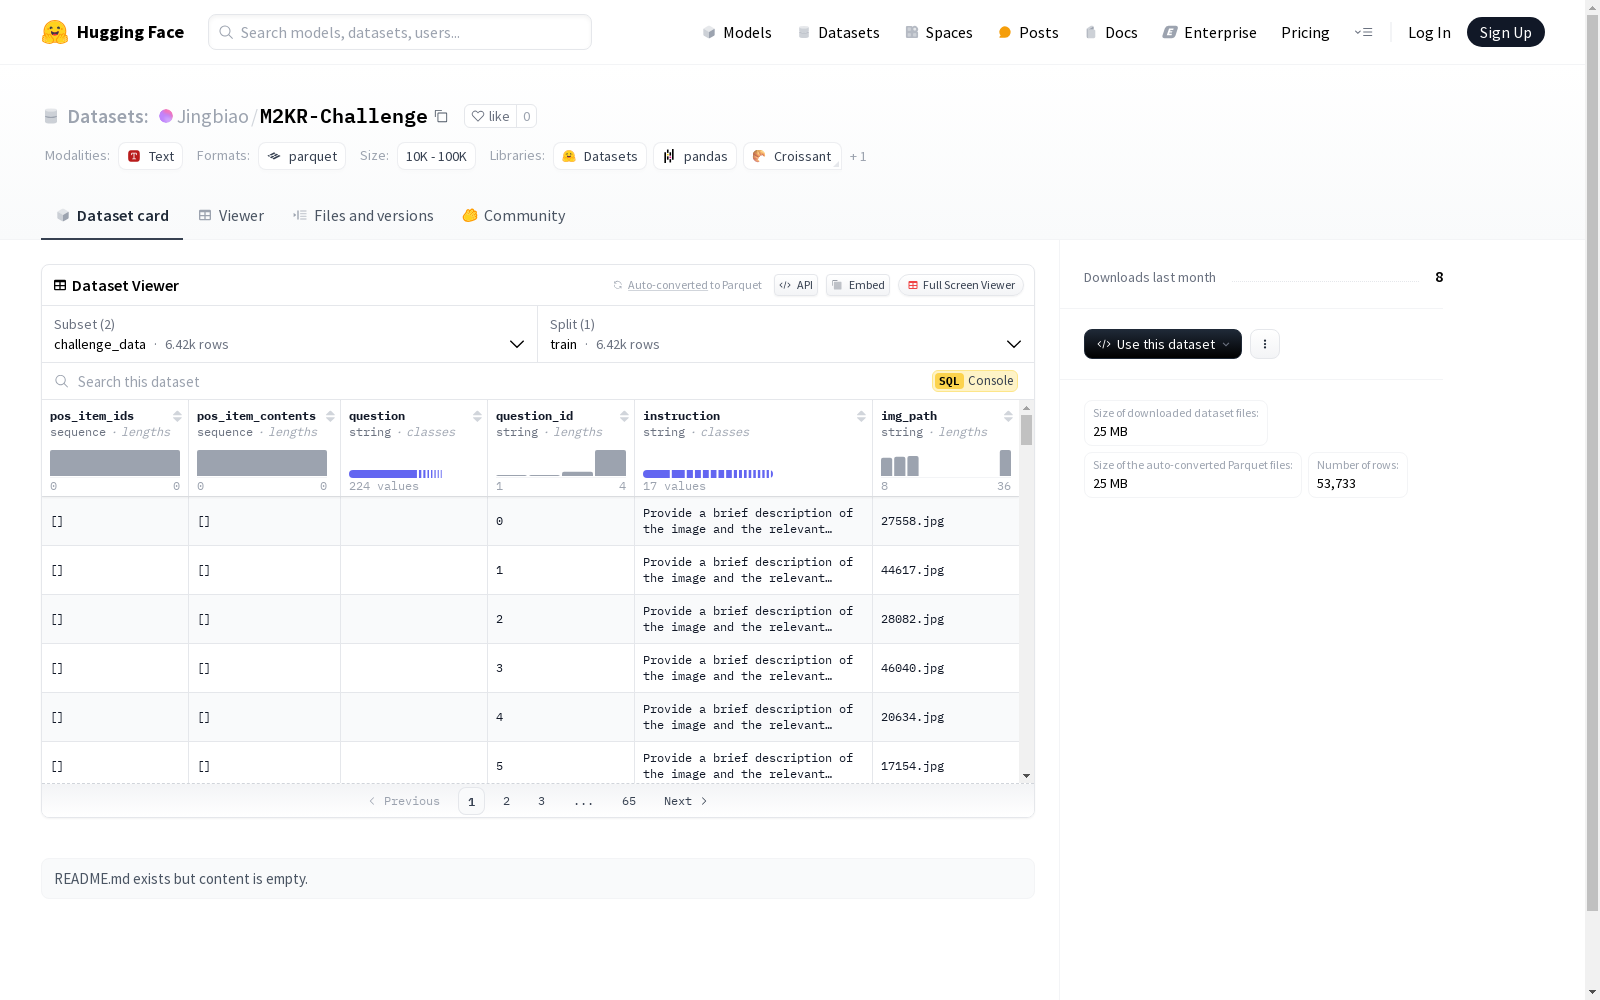Click the 10K - 100K size tag
The width and height of the screenshot is (1600, 1000).
[x=436, y=156]
